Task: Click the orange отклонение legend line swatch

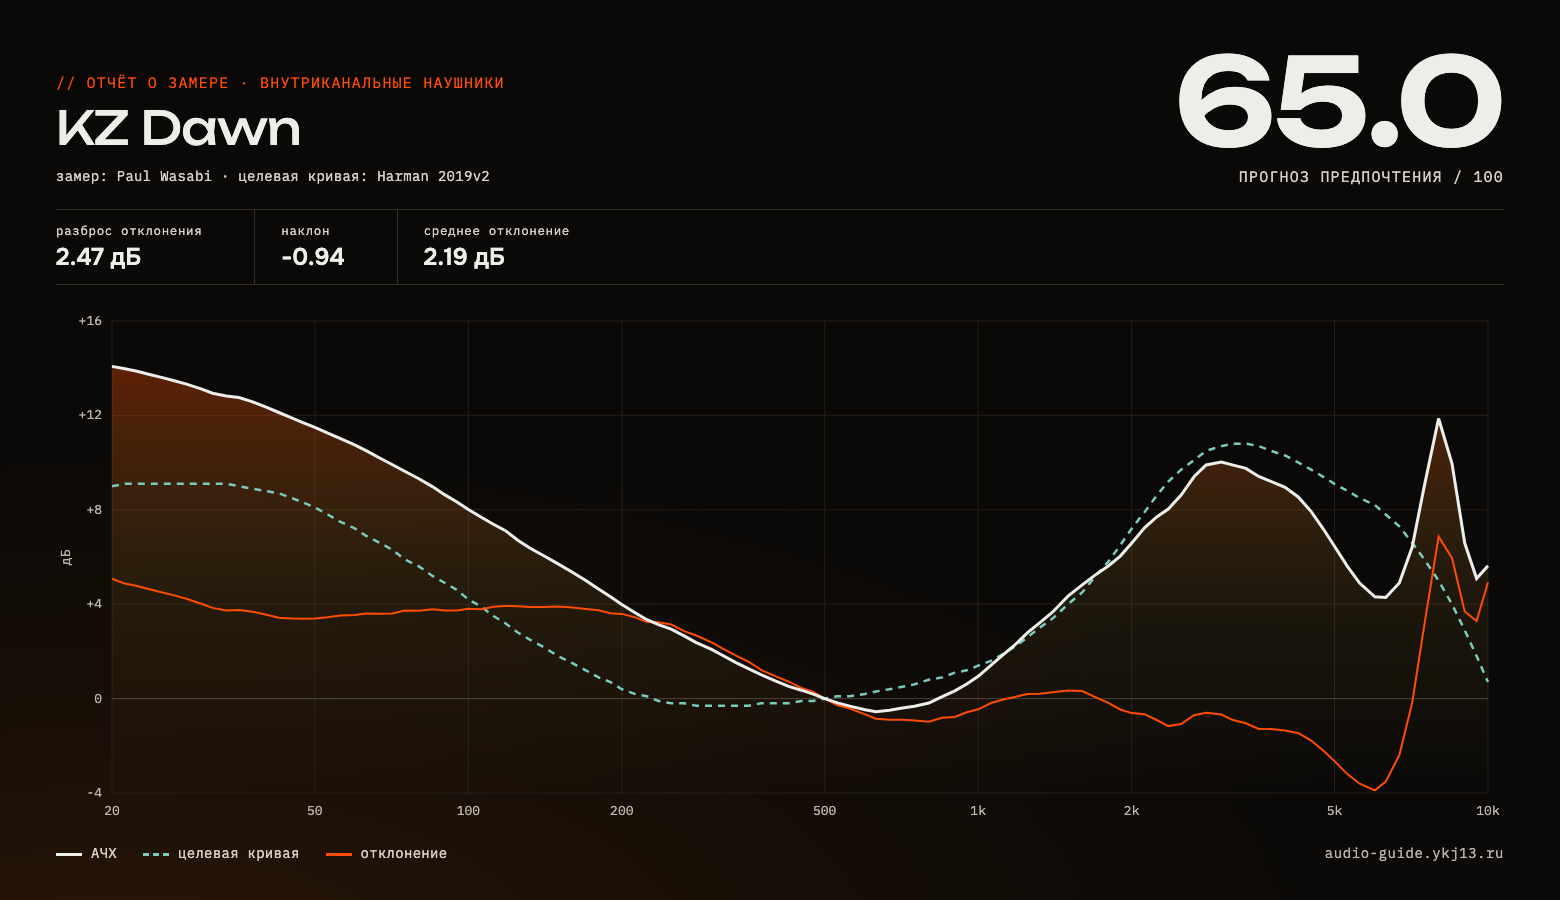Action: (339, 854)
